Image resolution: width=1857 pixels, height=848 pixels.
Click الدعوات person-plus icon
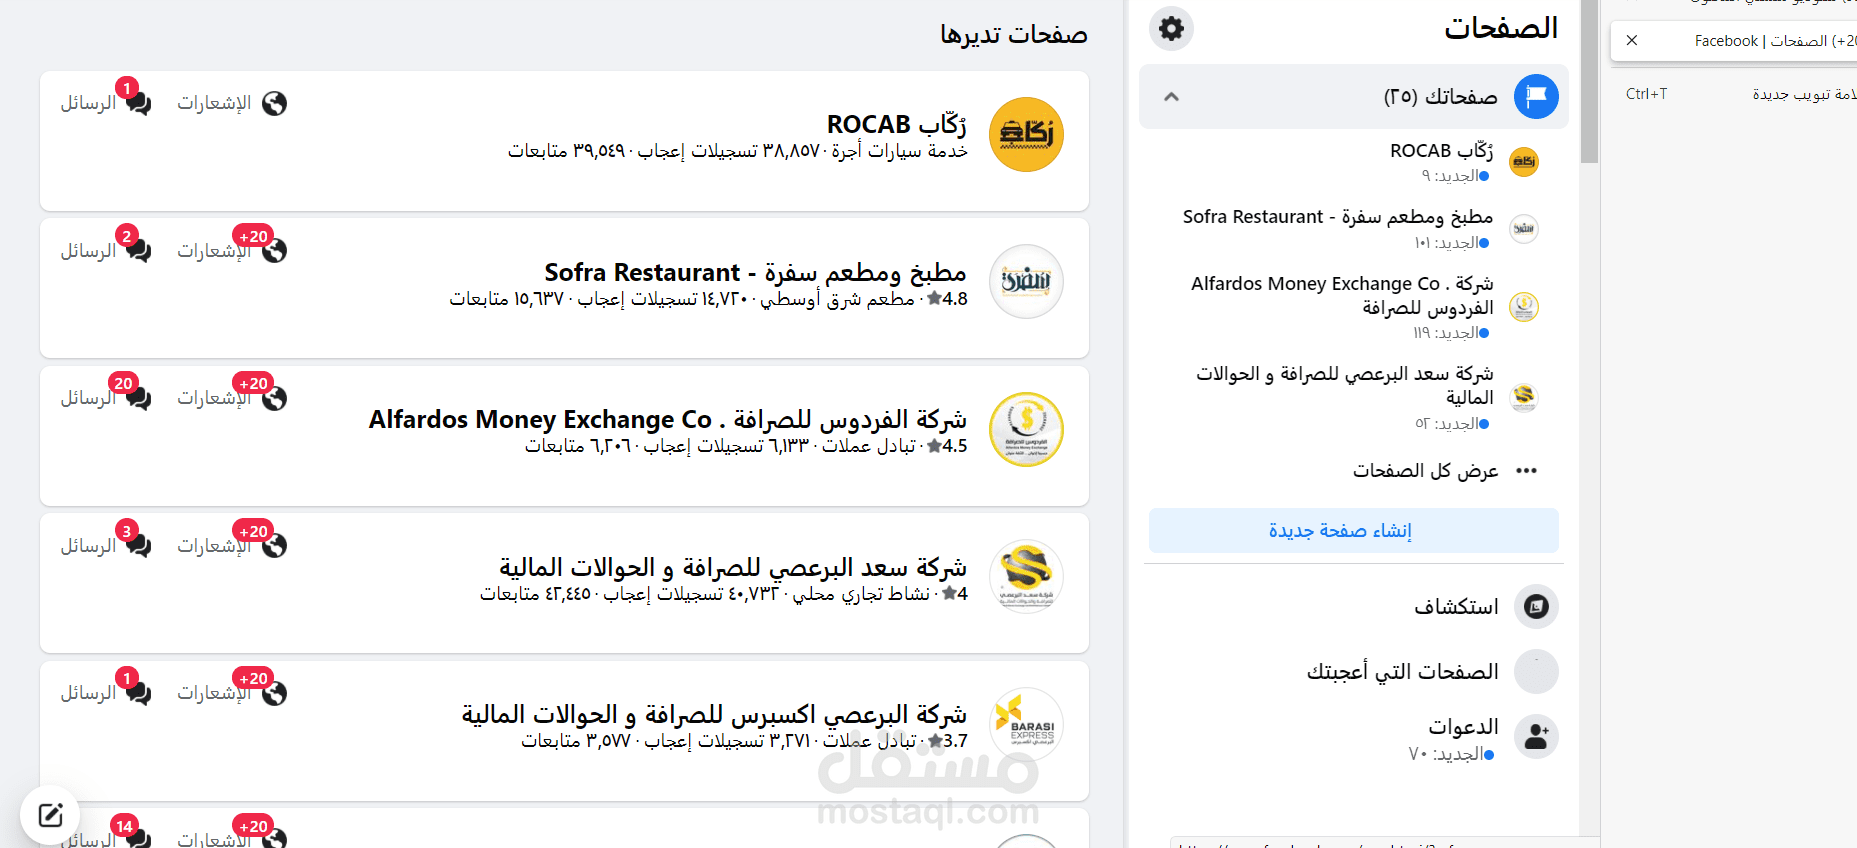click(1536, 737)
